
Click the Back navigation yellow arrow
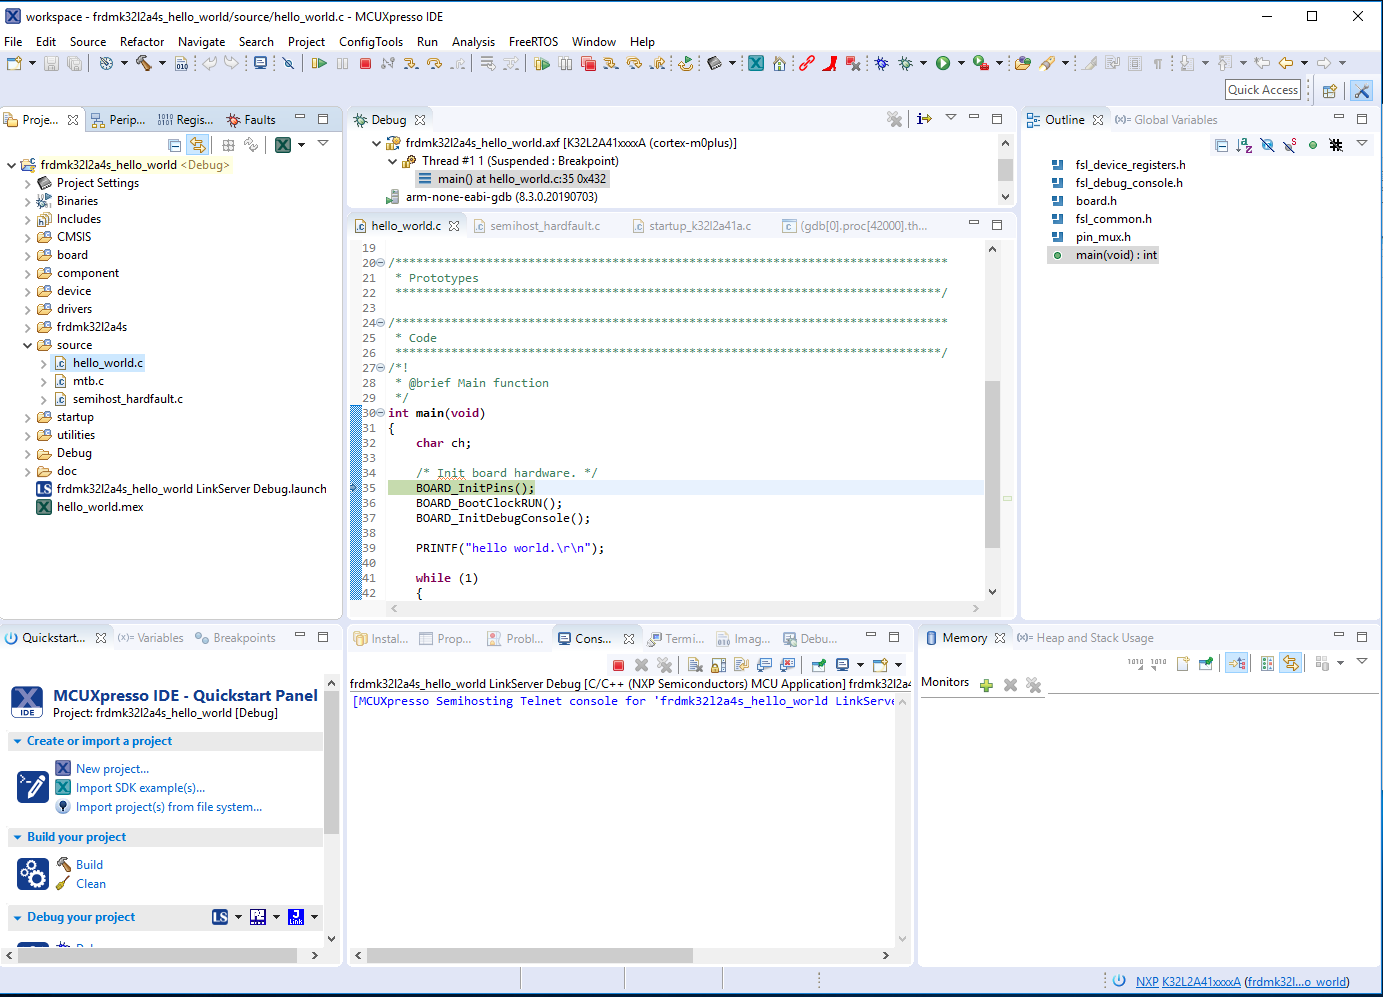click(1286, 63)
